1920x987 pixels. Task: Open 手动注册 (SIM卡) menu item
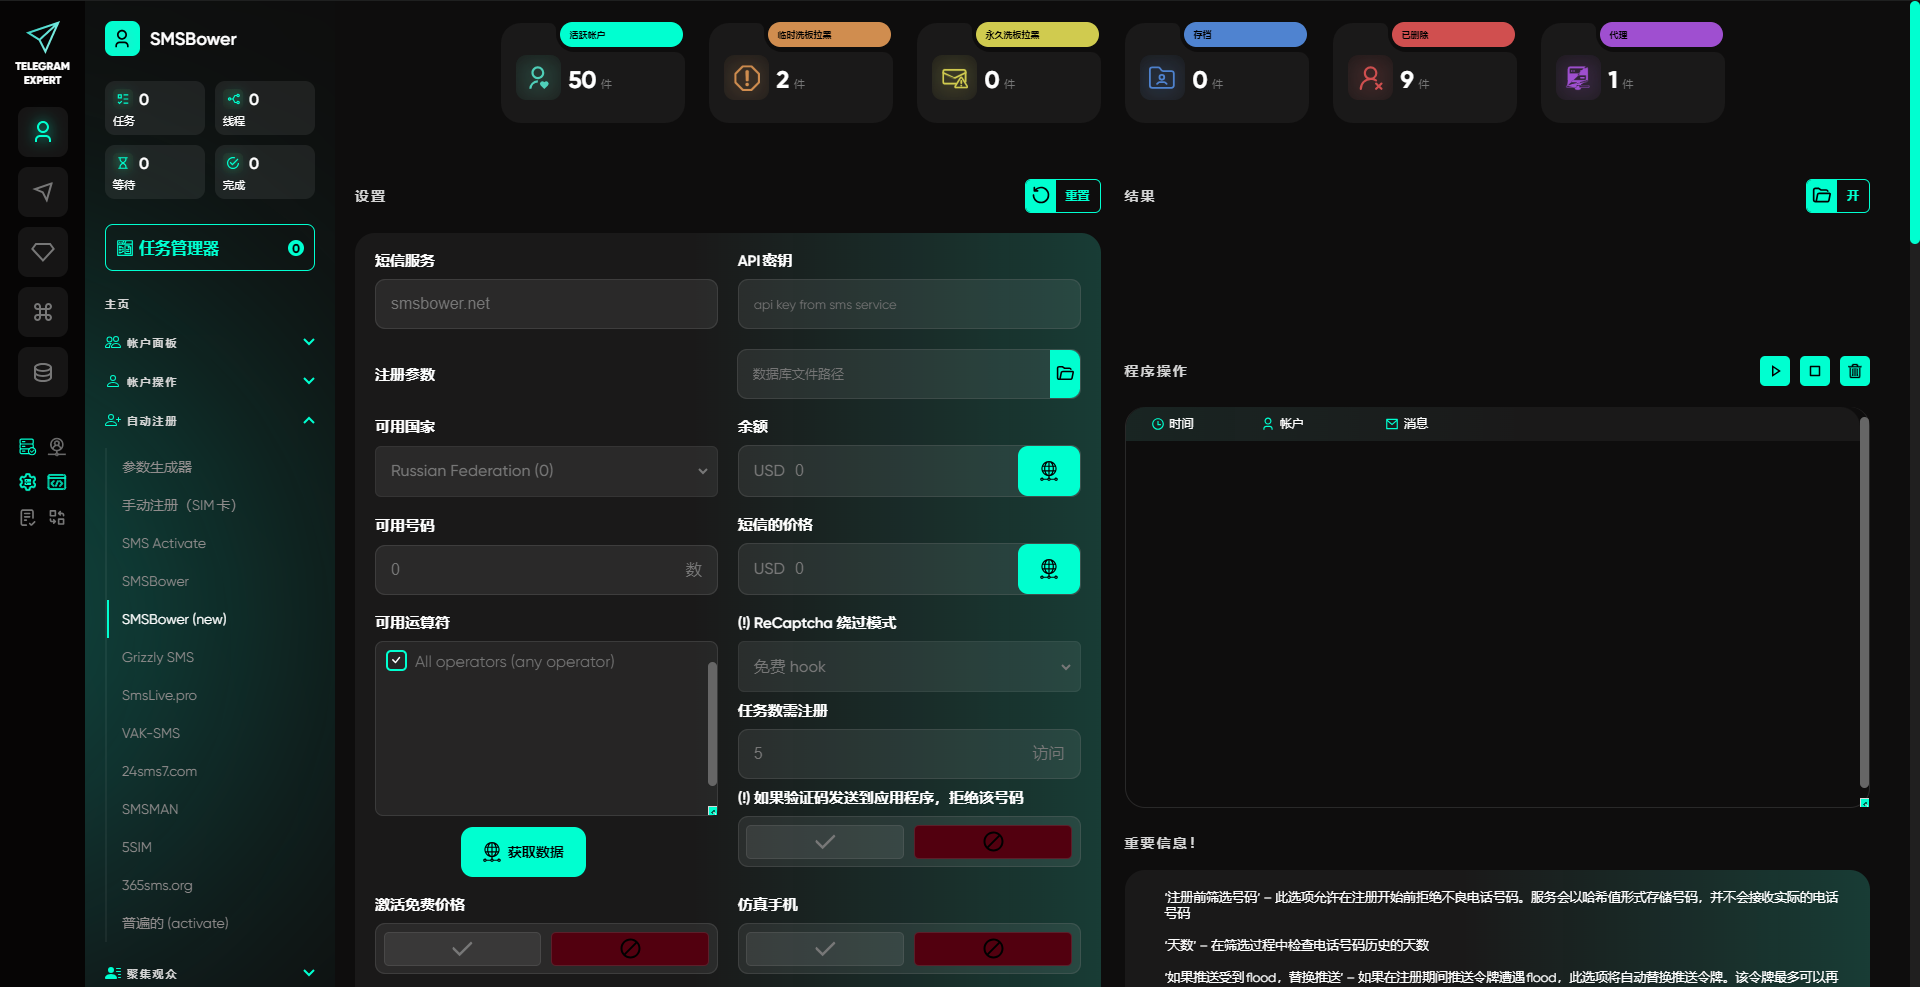click(179, 505)
